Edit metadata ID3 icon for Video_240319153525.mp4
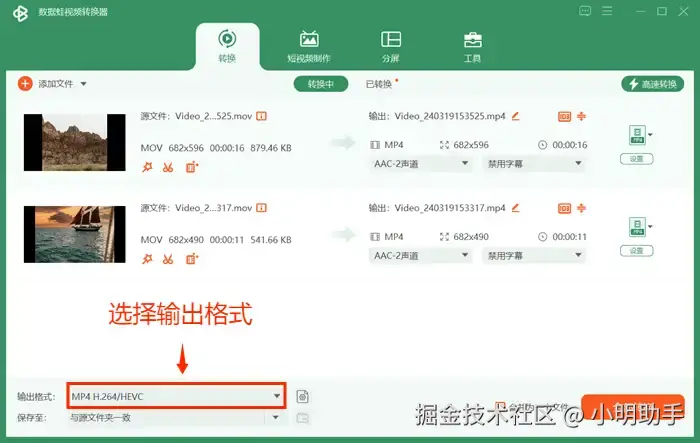Image resolution: width=700 pixels, height=443 pixels. pos(564,117)
